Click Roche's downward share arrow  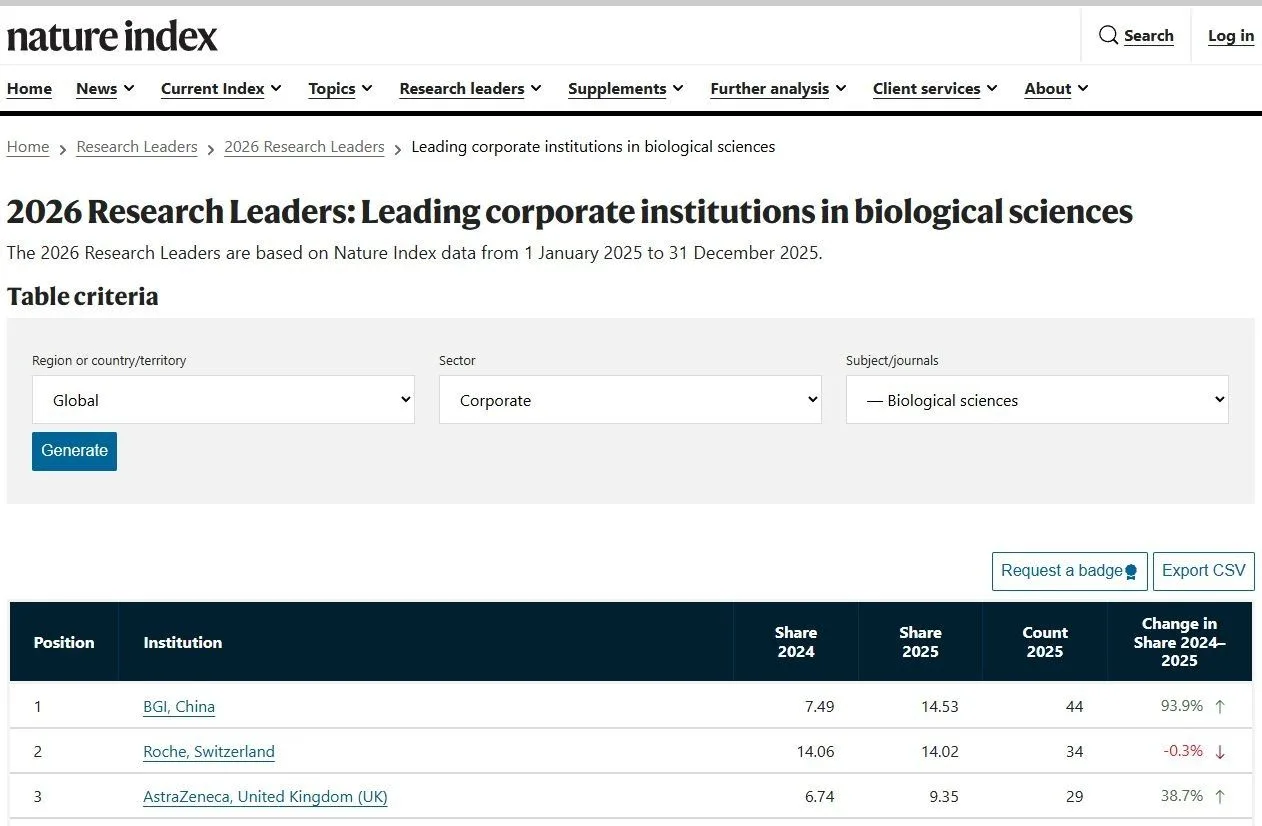[1220, 752]
